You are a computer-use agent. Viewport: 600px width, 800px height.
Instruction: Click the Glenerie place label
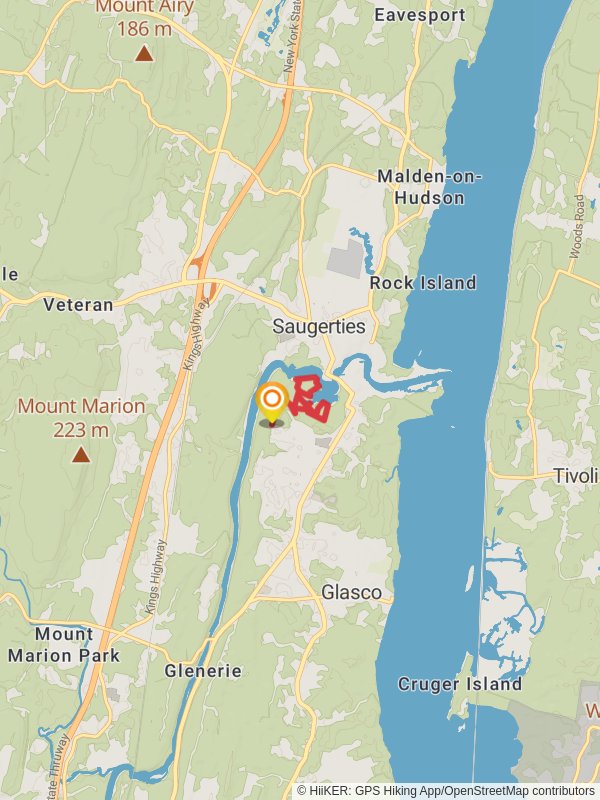(203, 671)
